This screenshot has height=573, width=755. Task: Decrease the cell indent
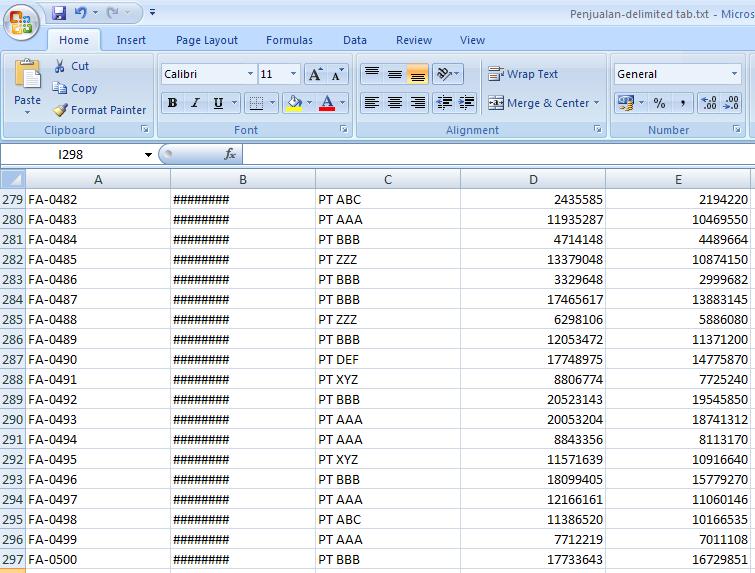tap(443, 103)
